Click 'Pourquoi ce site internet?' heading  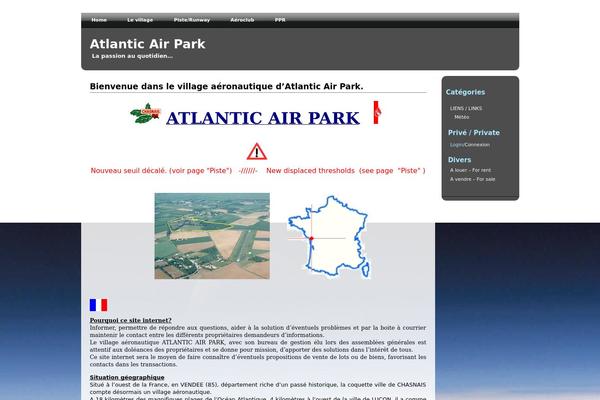tap(130, 320)
